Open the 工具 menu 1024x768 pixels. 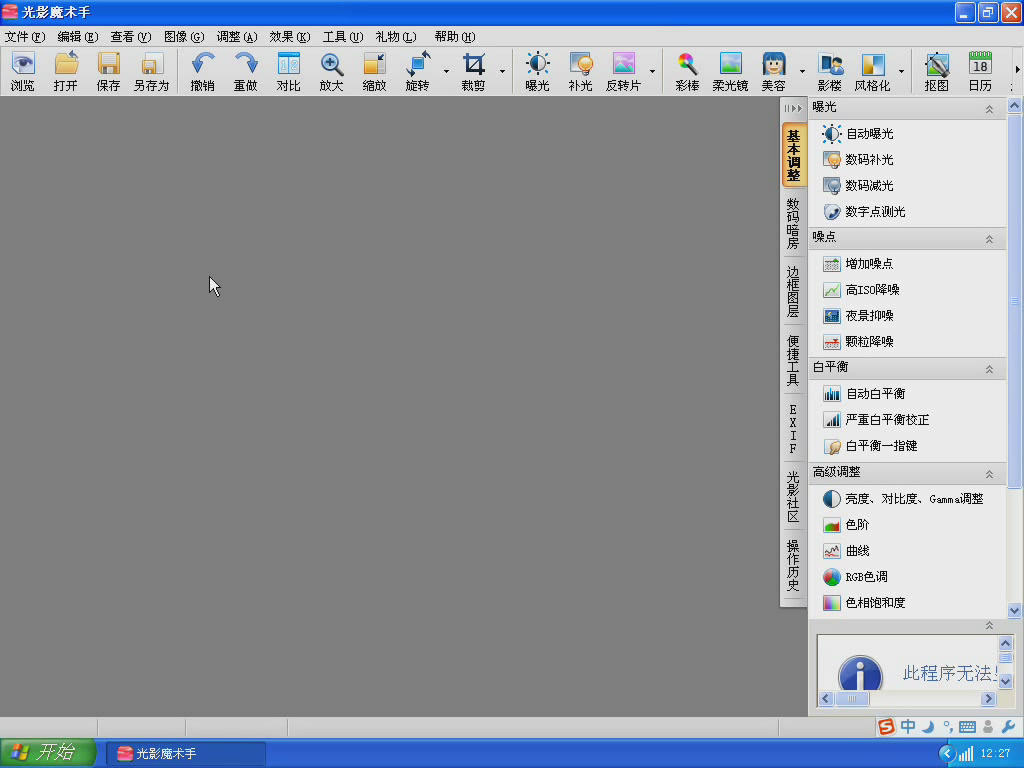pyautogui.click(x=342, y=37)
